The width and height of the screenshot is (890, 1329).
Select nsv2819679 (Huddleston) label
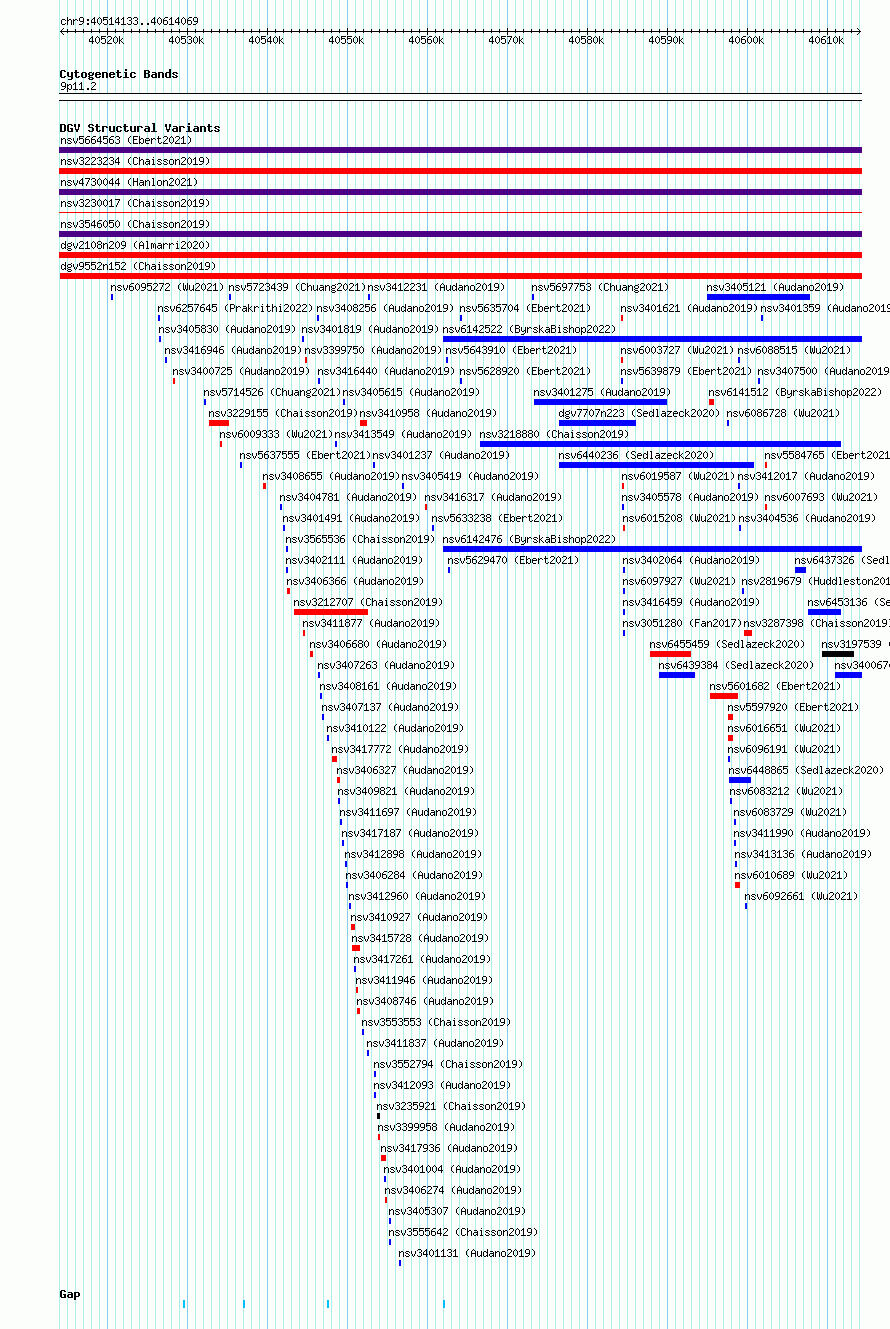pos(815,582)
